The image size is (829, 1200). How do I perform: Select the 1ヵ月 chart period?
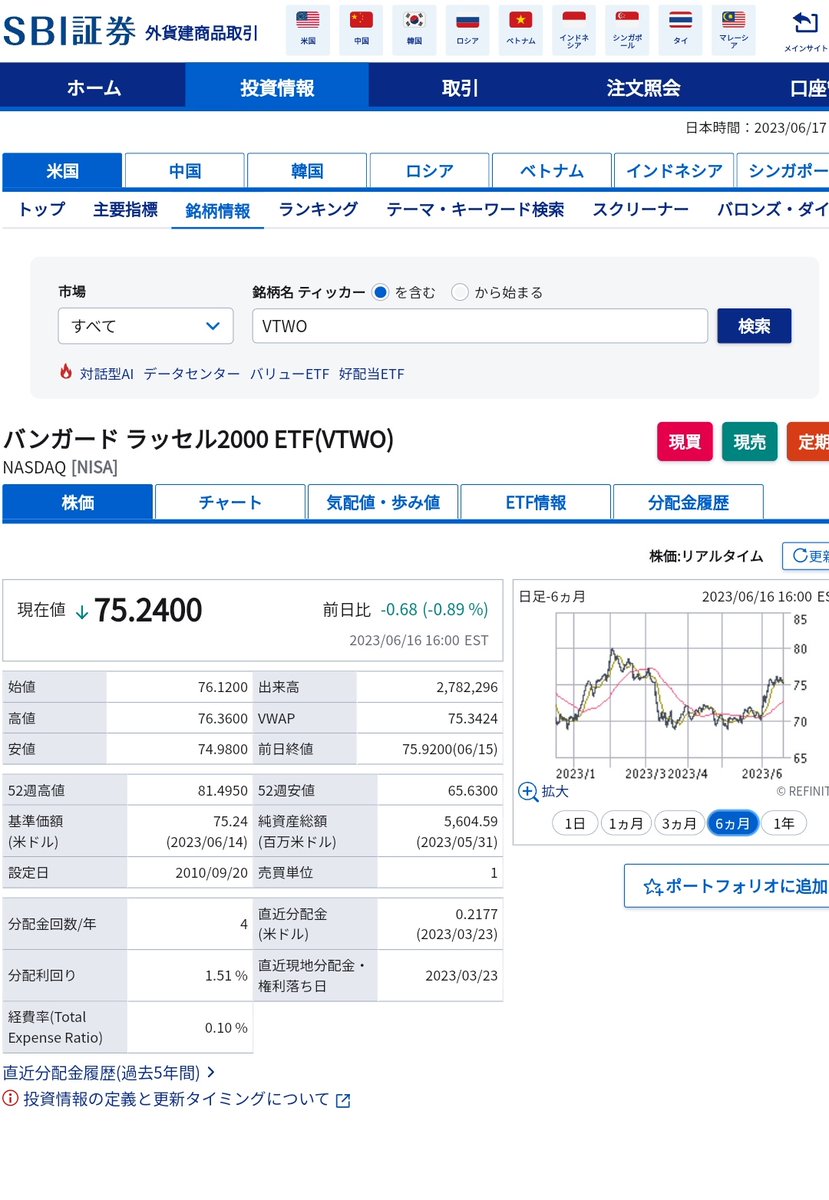pos(626,824)
